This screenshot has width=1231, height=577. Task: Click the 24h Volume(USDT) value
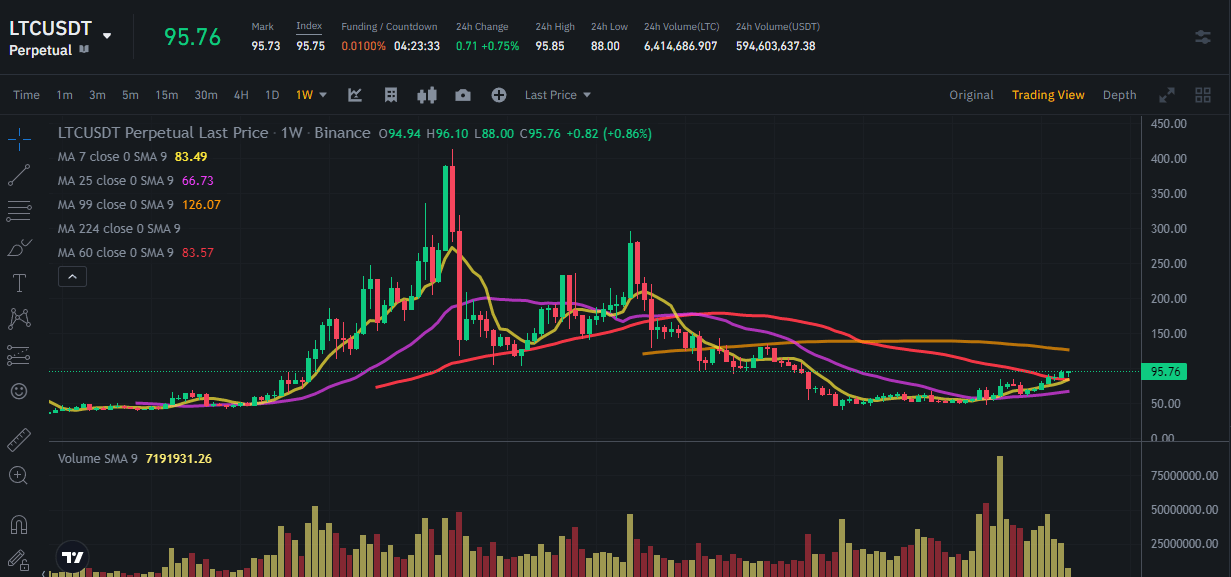pyautogui.click(x=775, y=46)
